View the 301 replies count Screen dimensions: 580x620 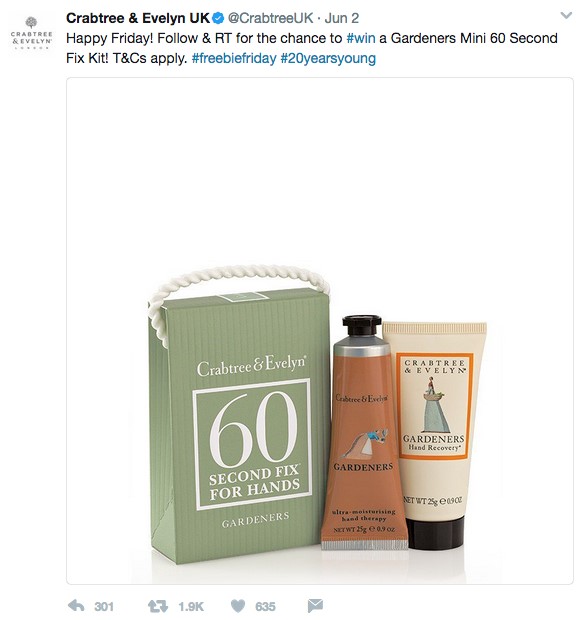pos(104,606)
